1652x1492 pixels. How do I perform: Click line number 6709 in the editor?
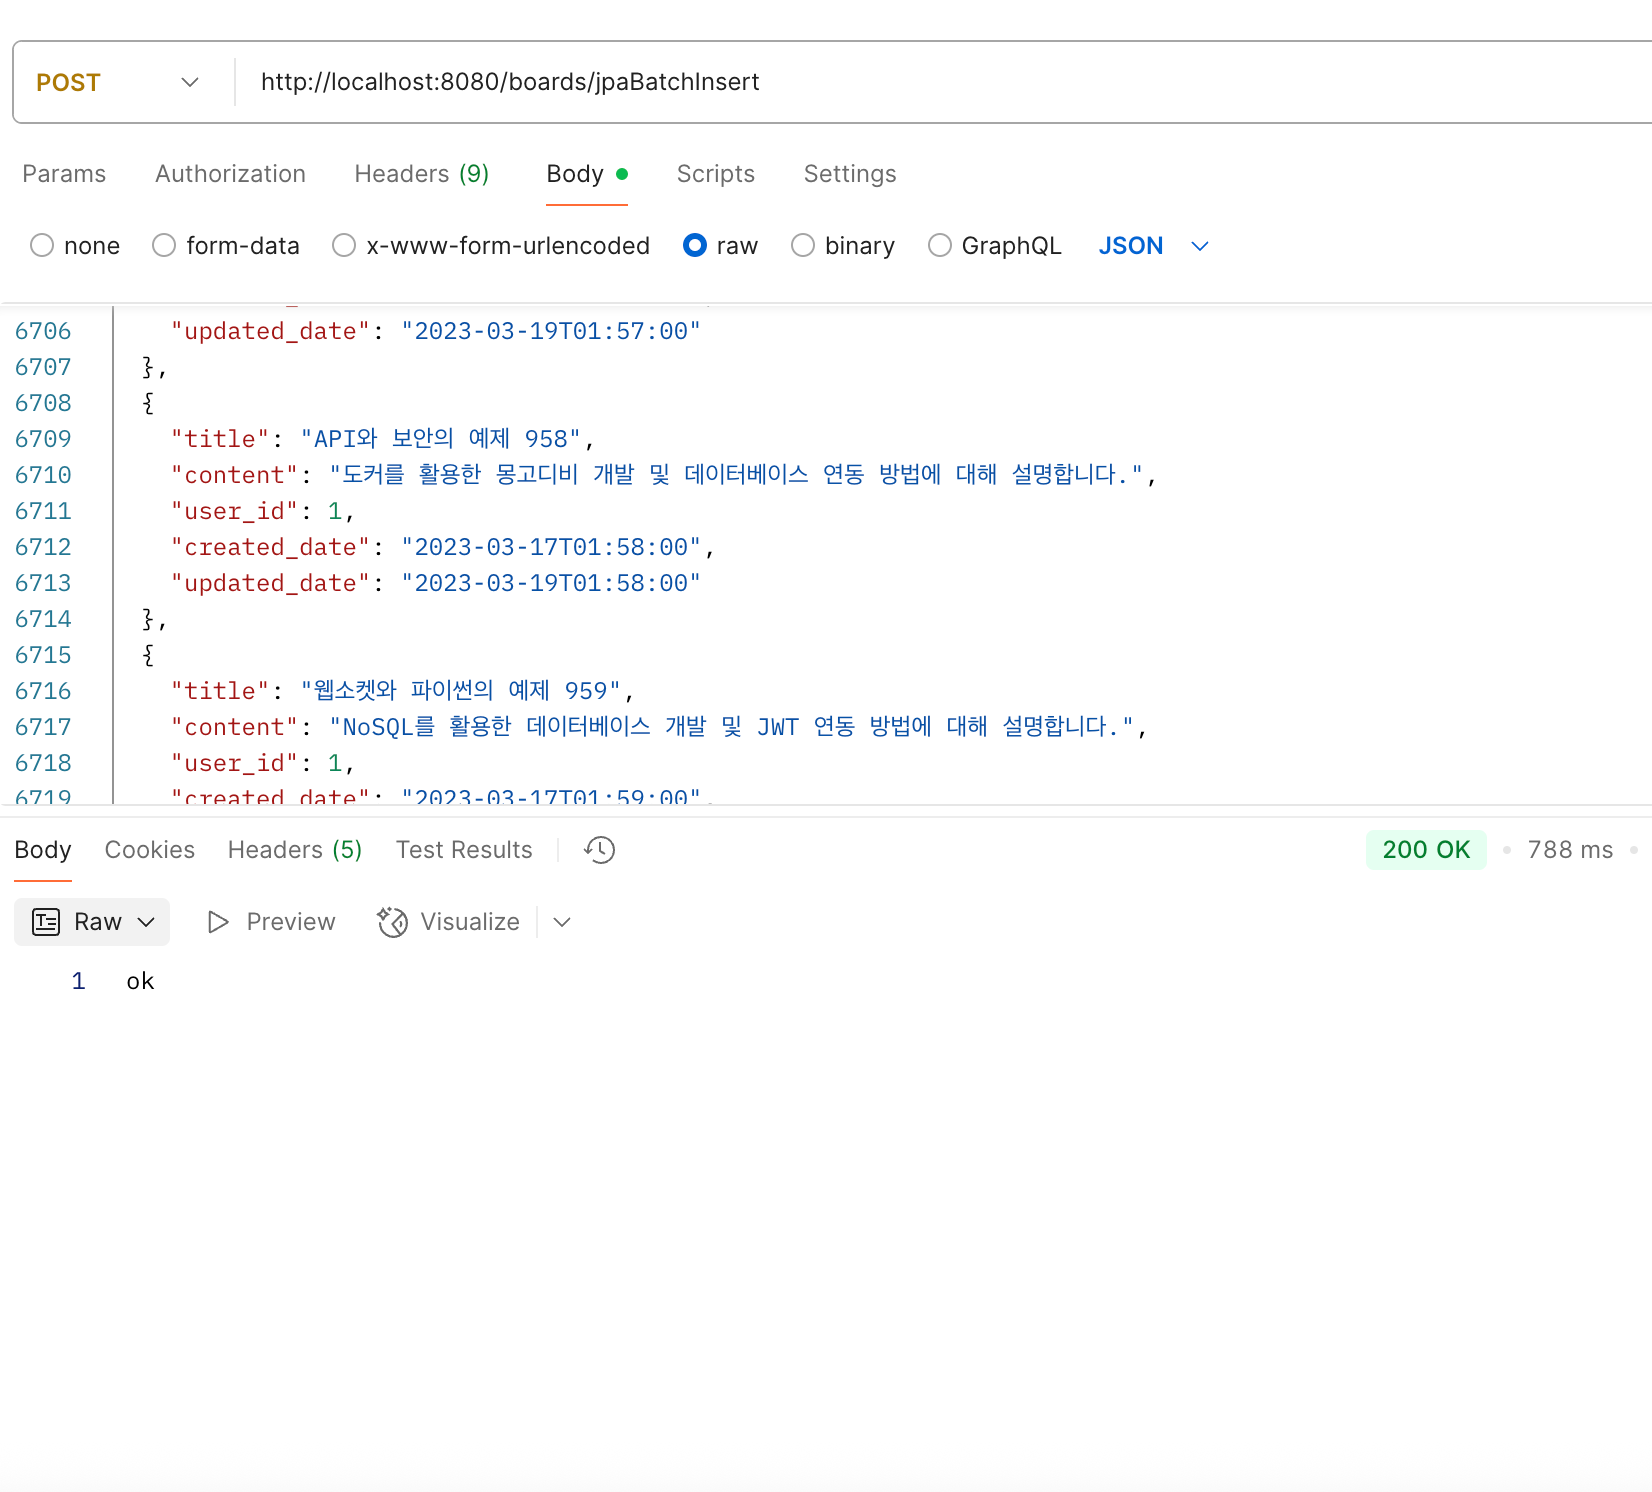coord(43,439)
